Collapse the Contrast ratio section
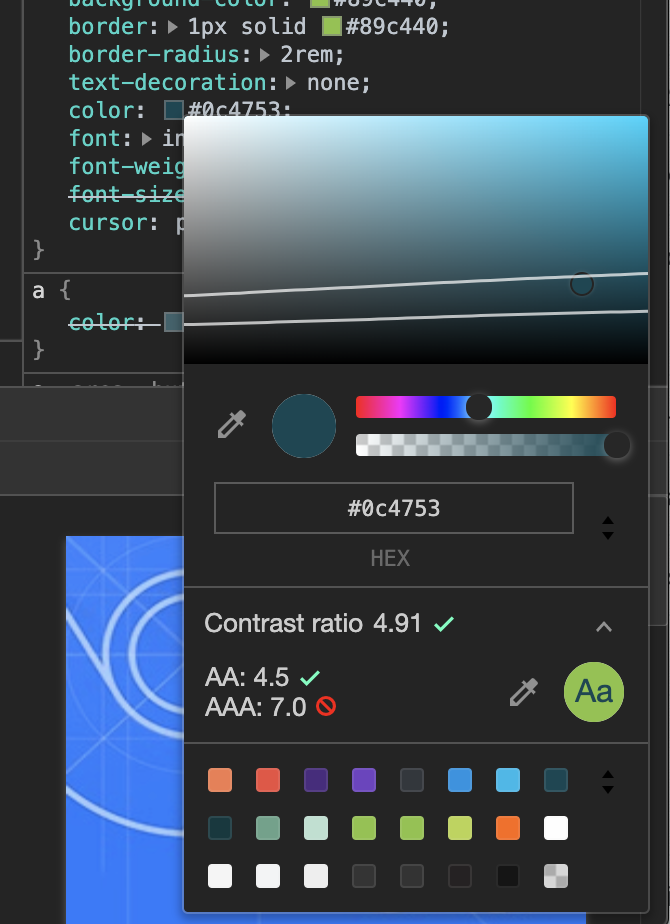The height and width of the screenshot is (924, 670). [x=603, y=626]
